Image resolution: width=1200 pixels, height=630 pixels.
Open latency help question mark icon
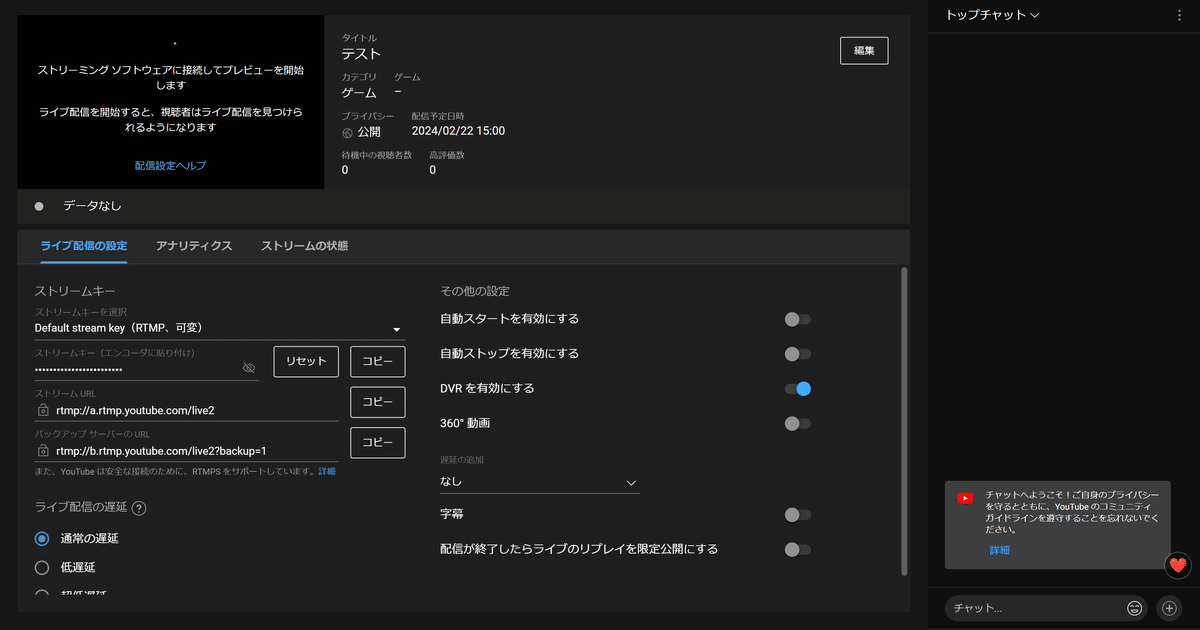click(139, 508)
